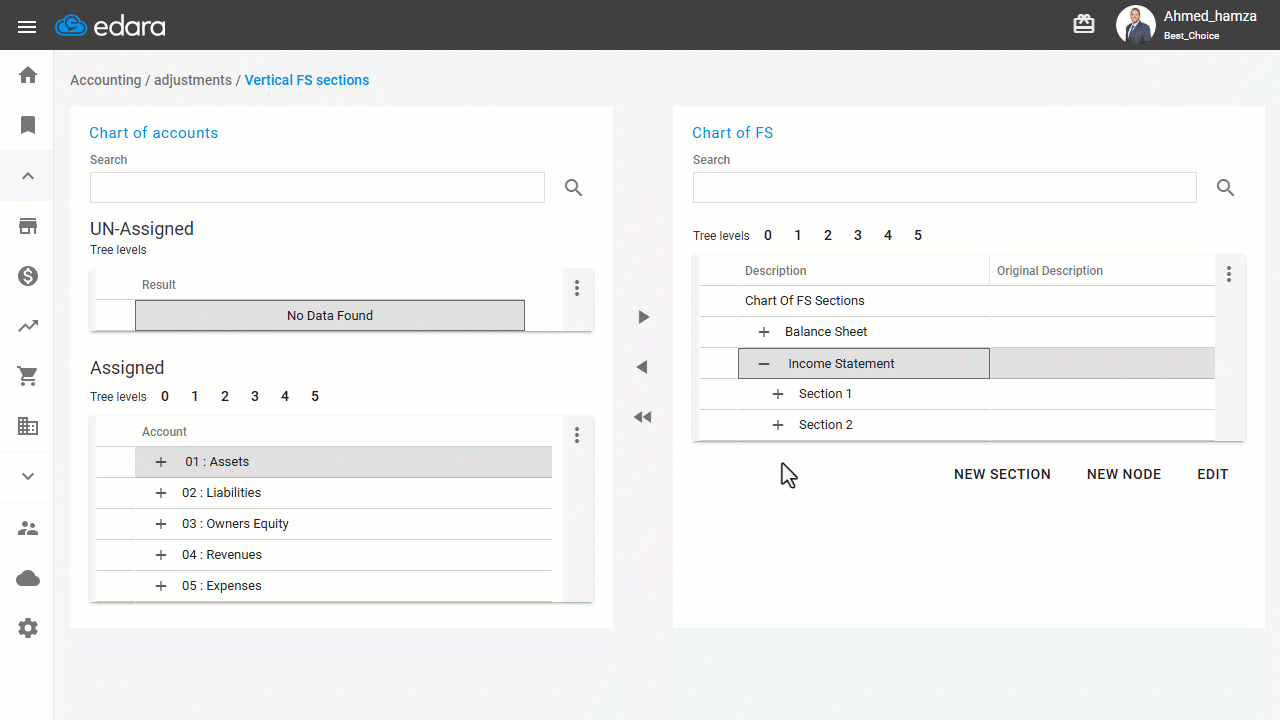Focus the Chart of accounts search field
The width and height of the screenshot is (1280, 720).
[317, 187]
